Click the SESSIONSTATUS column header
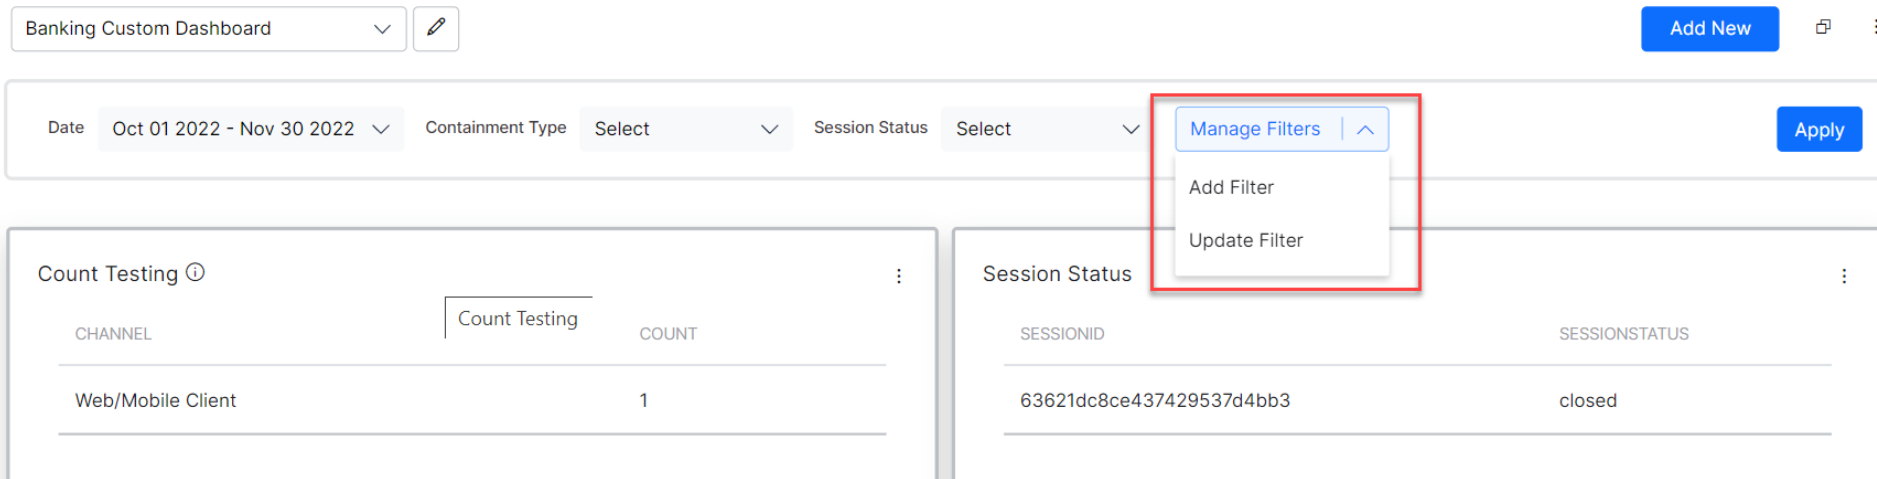The height and width of the screenshot is (479, 1877). click(1623, 334)
